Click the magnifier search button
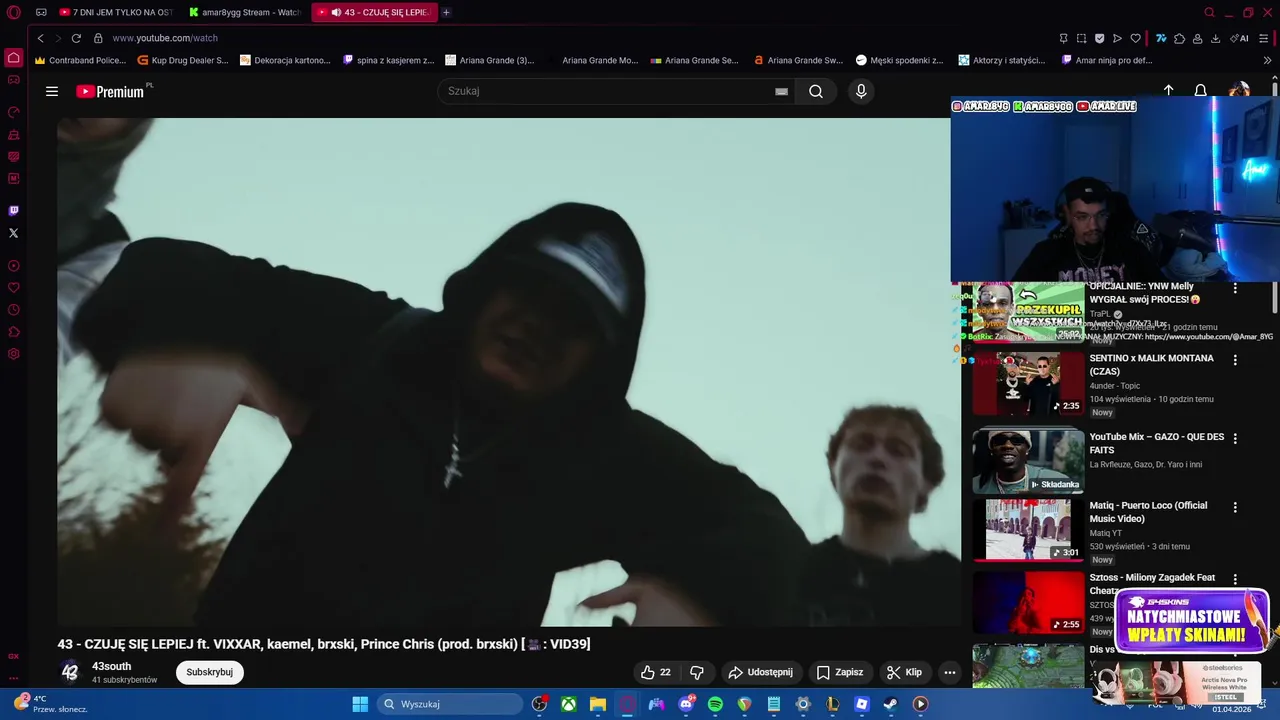This screenshot has height=720, width=1280. pyautogui.click(x=816, y=91)
